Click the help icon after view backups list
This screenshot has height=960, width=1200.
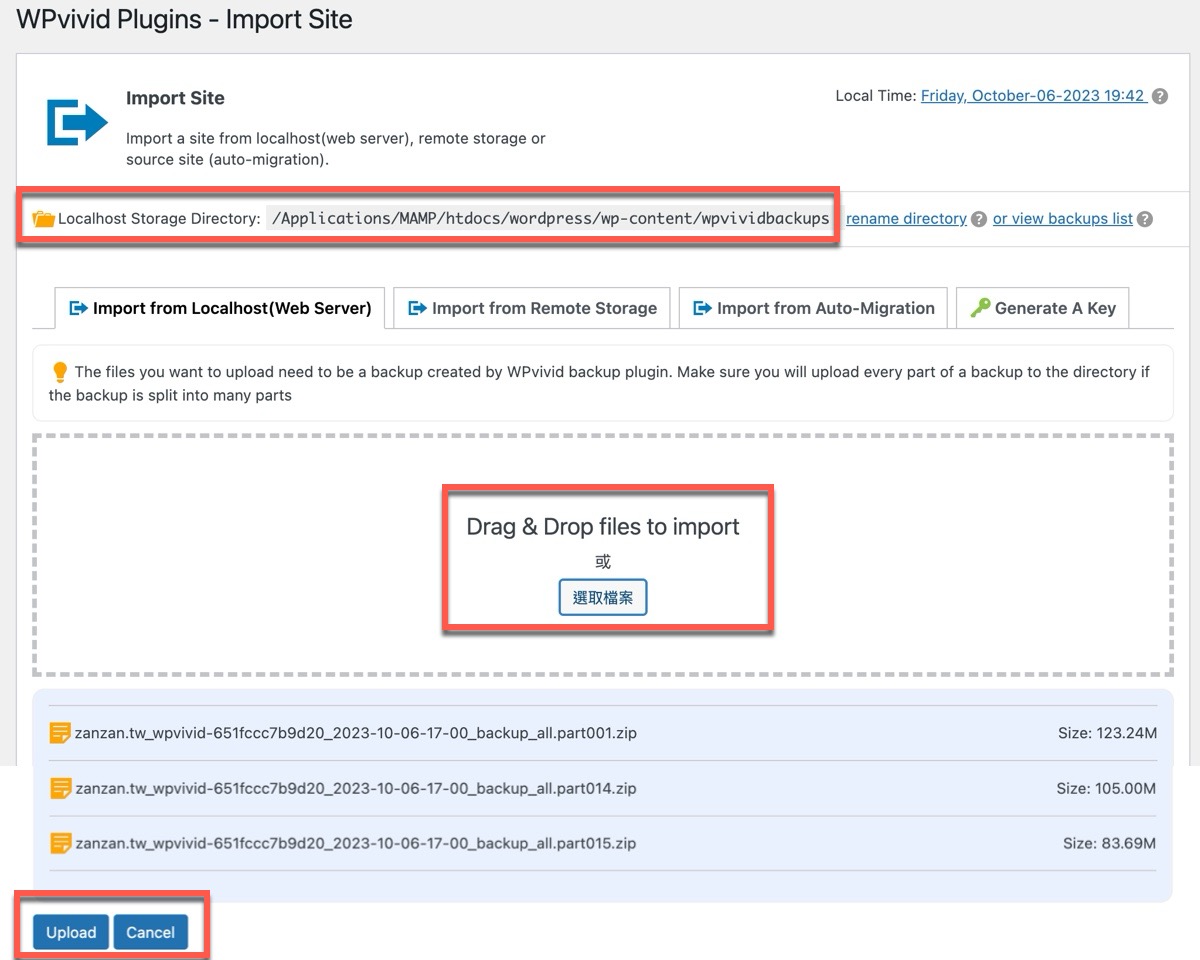tap(1145, 219)
